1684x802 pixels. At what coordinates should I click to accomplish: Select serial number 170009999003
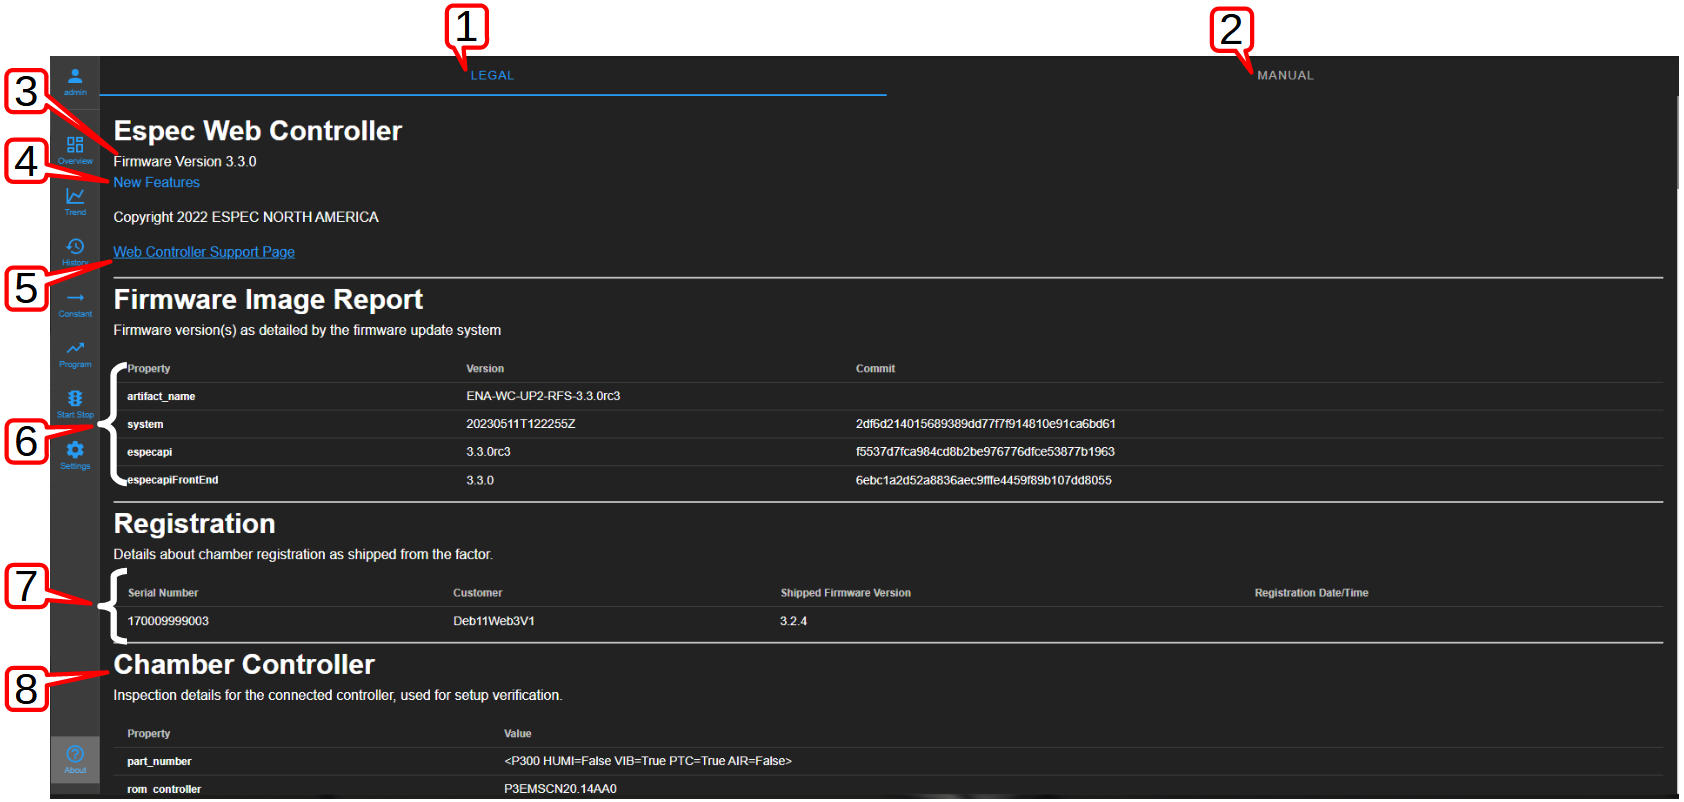pos(168,621)
